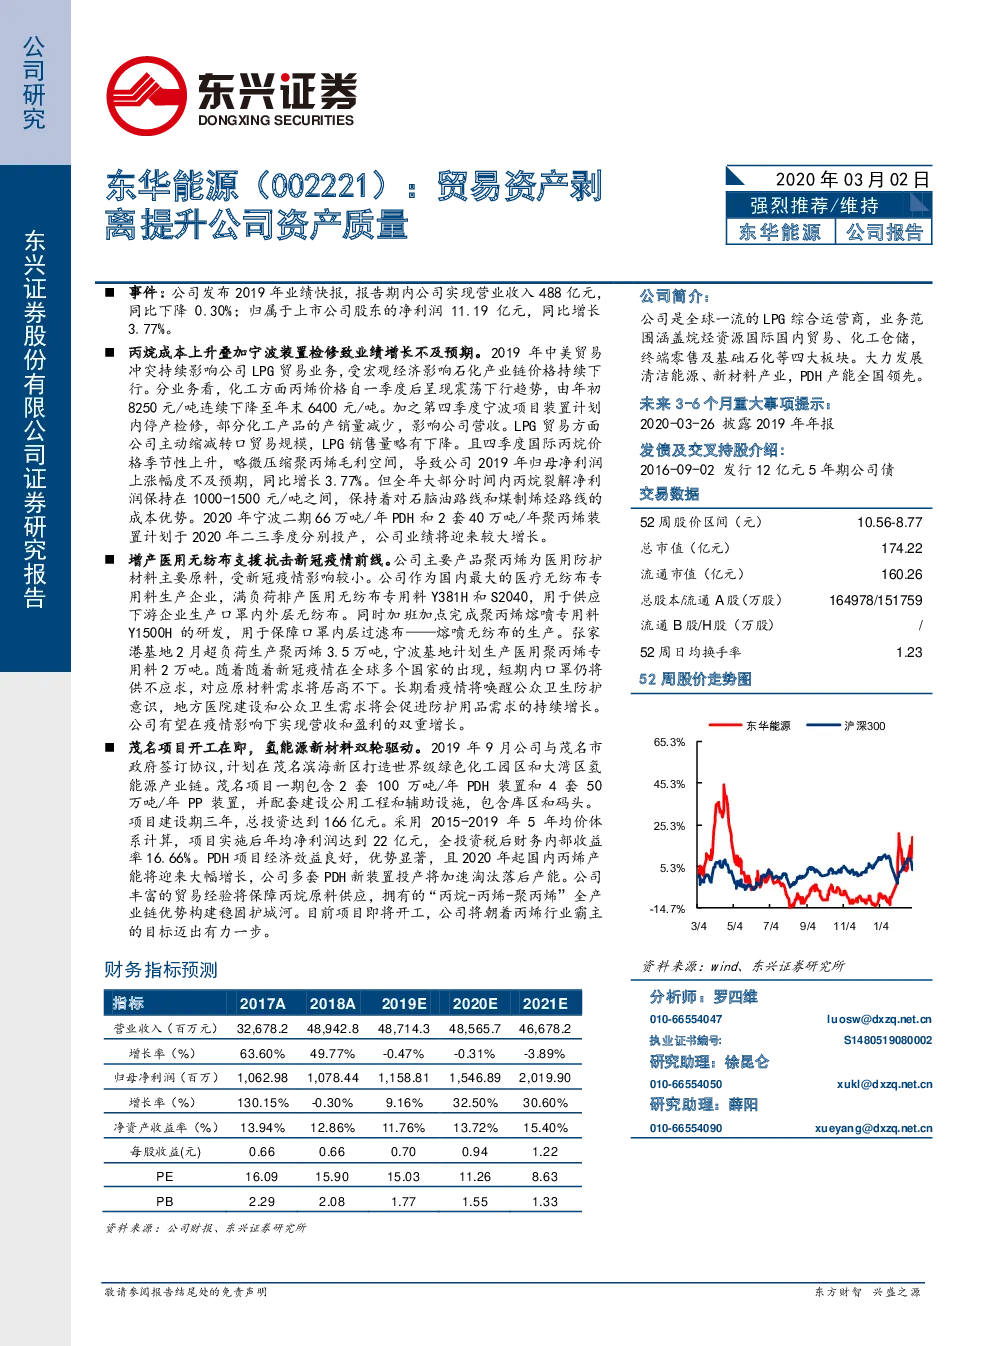This screenshot has height=1346, width=993.
Task: Click the 11/4 x-axis label on chart
Action: pos(844,926)
